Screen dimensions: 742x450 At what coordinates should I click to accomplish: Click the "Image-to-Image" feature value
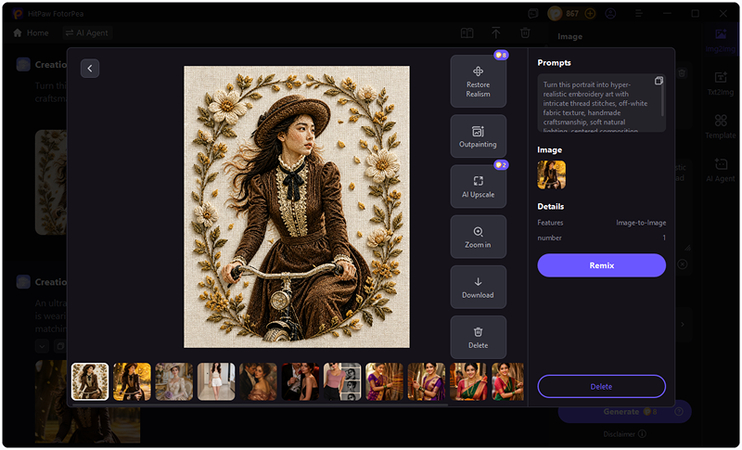point(641,222)
